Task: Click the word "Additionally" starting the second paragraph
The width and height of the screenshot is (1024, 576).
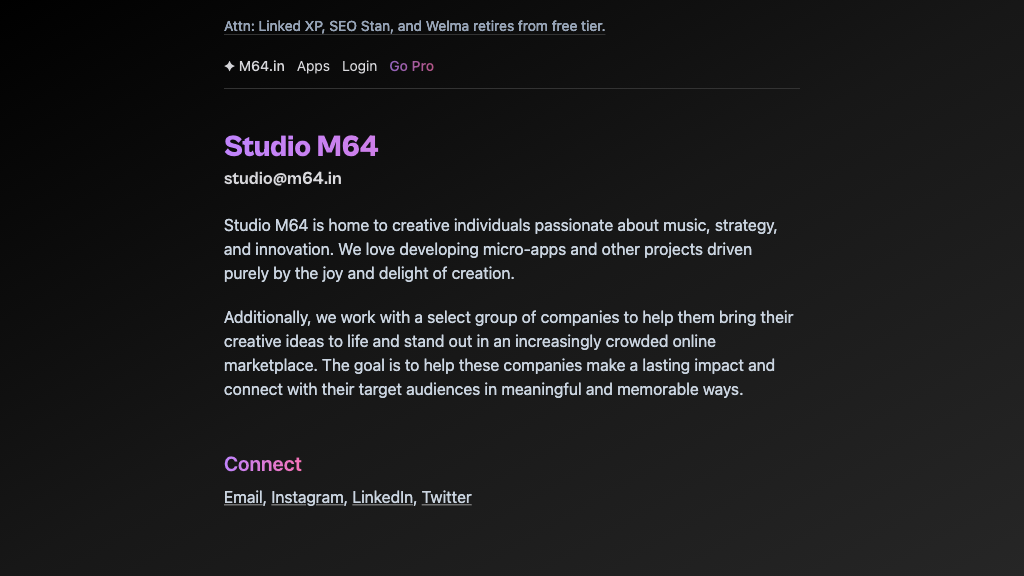Action: pyautogui.click(x=266, y=318)
